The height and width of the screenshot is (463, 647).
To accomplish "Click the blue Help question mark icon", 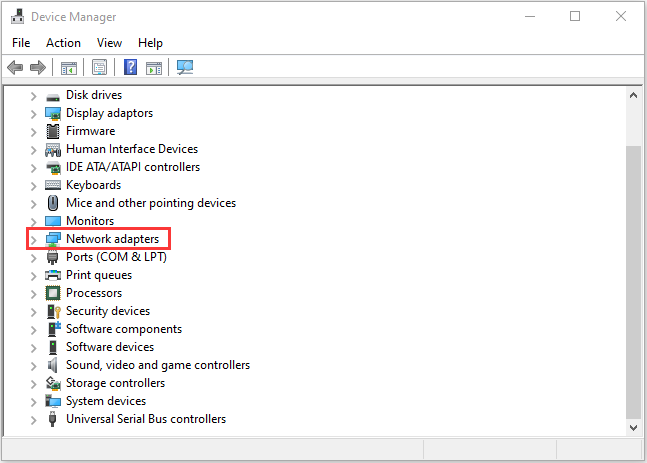I will [130, 68].
